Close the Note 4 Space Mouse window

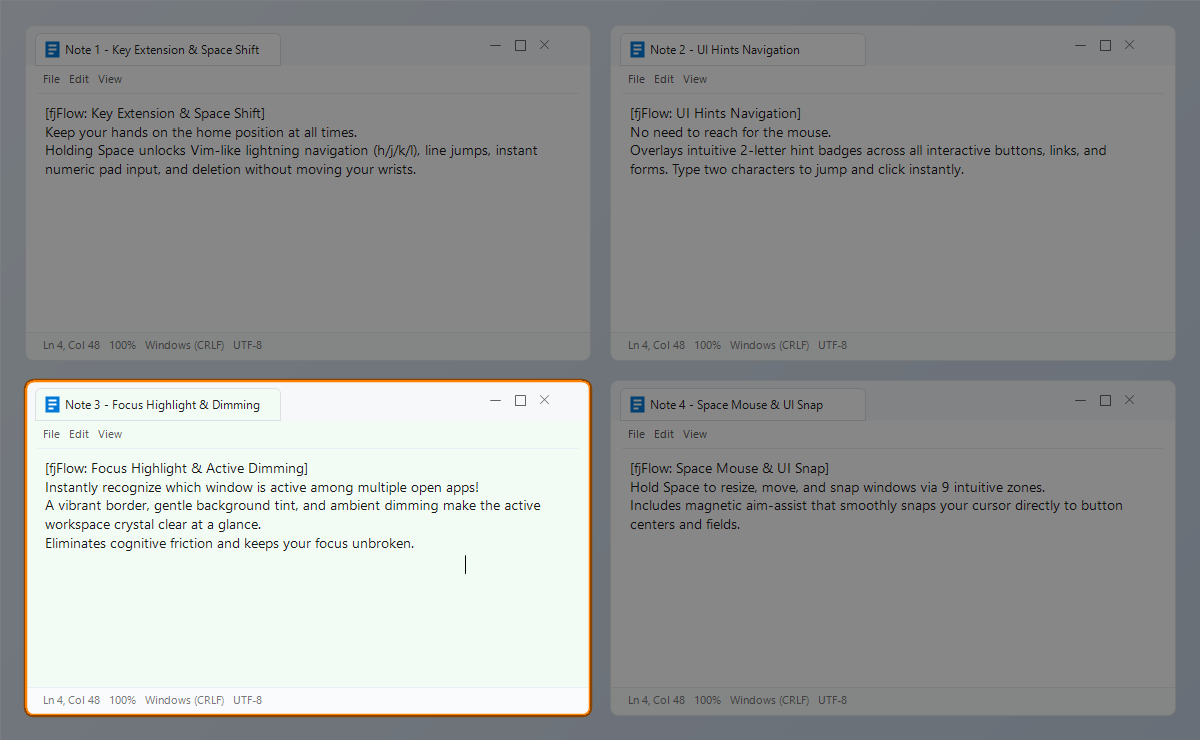coord(1129,400)
